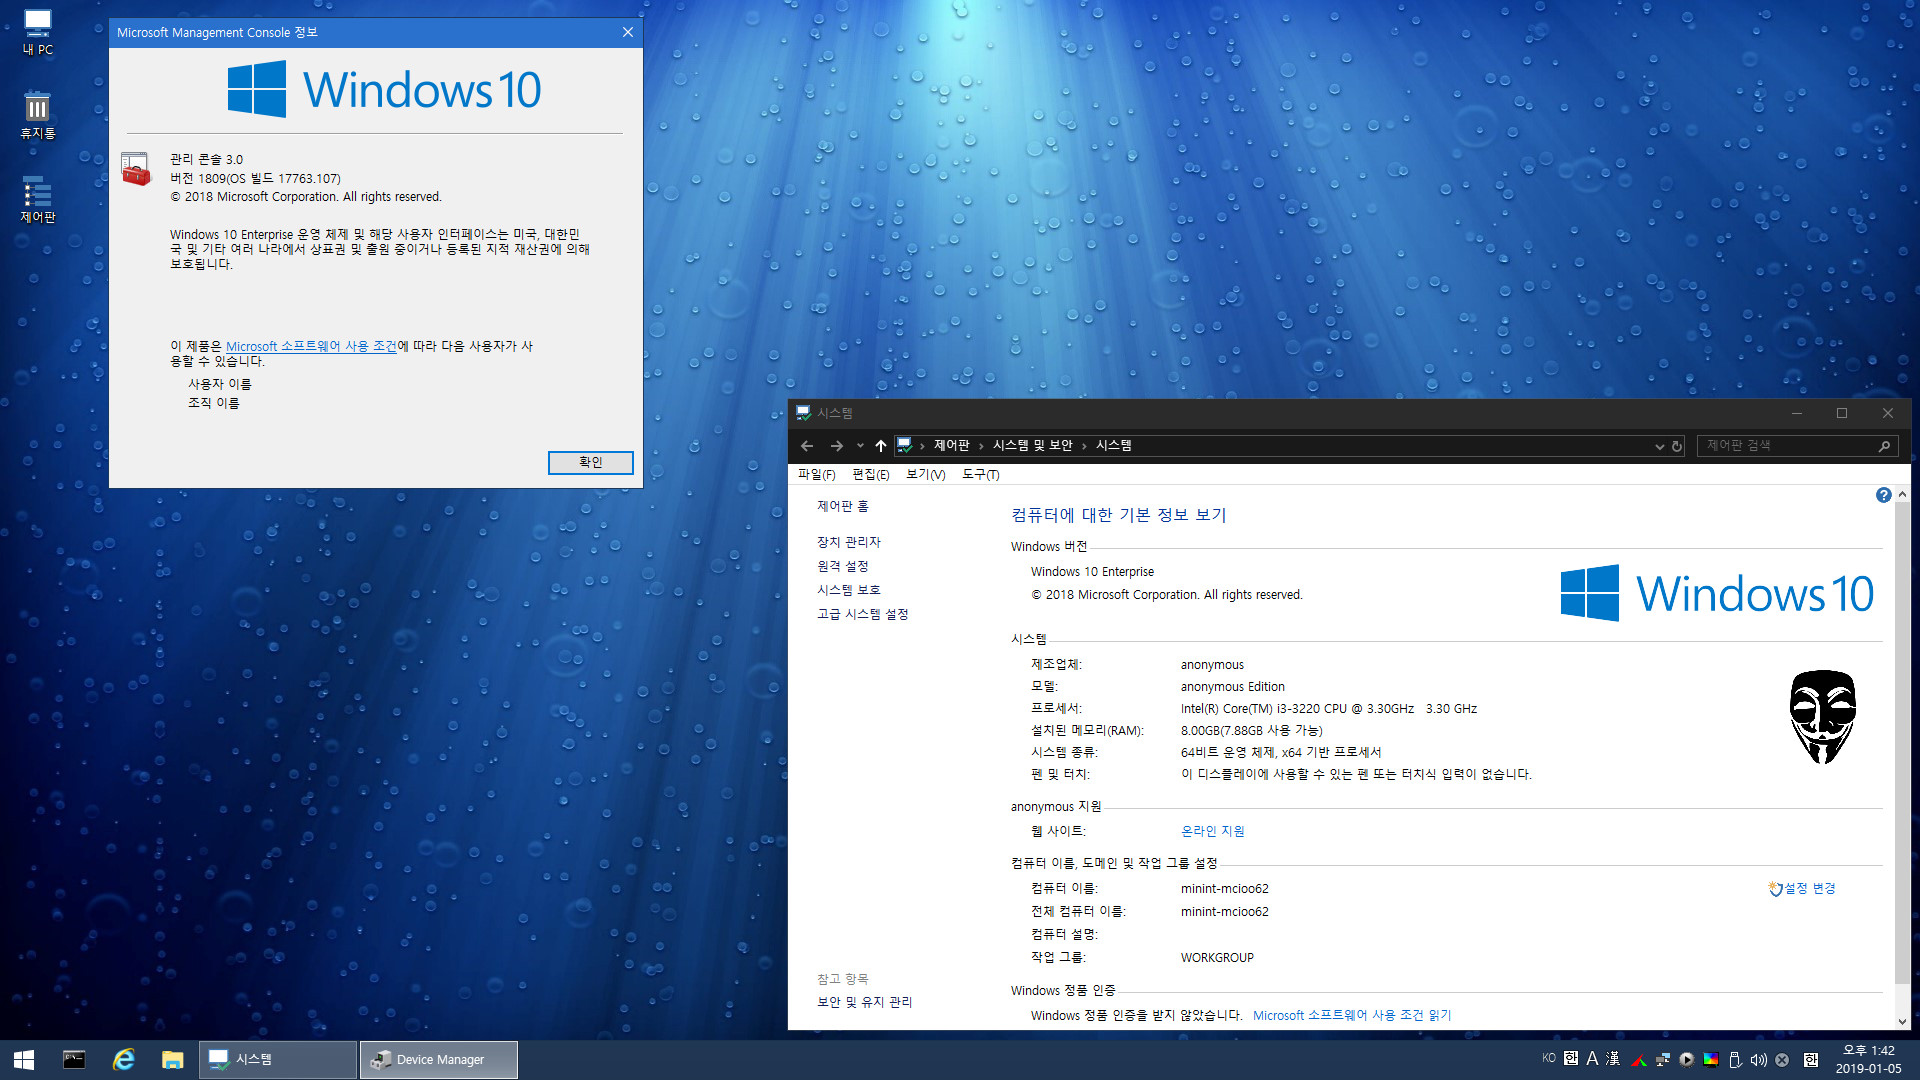1920x1080 pixels.
Task: Click the round play button tray icon
Action: (1687, 1060)
